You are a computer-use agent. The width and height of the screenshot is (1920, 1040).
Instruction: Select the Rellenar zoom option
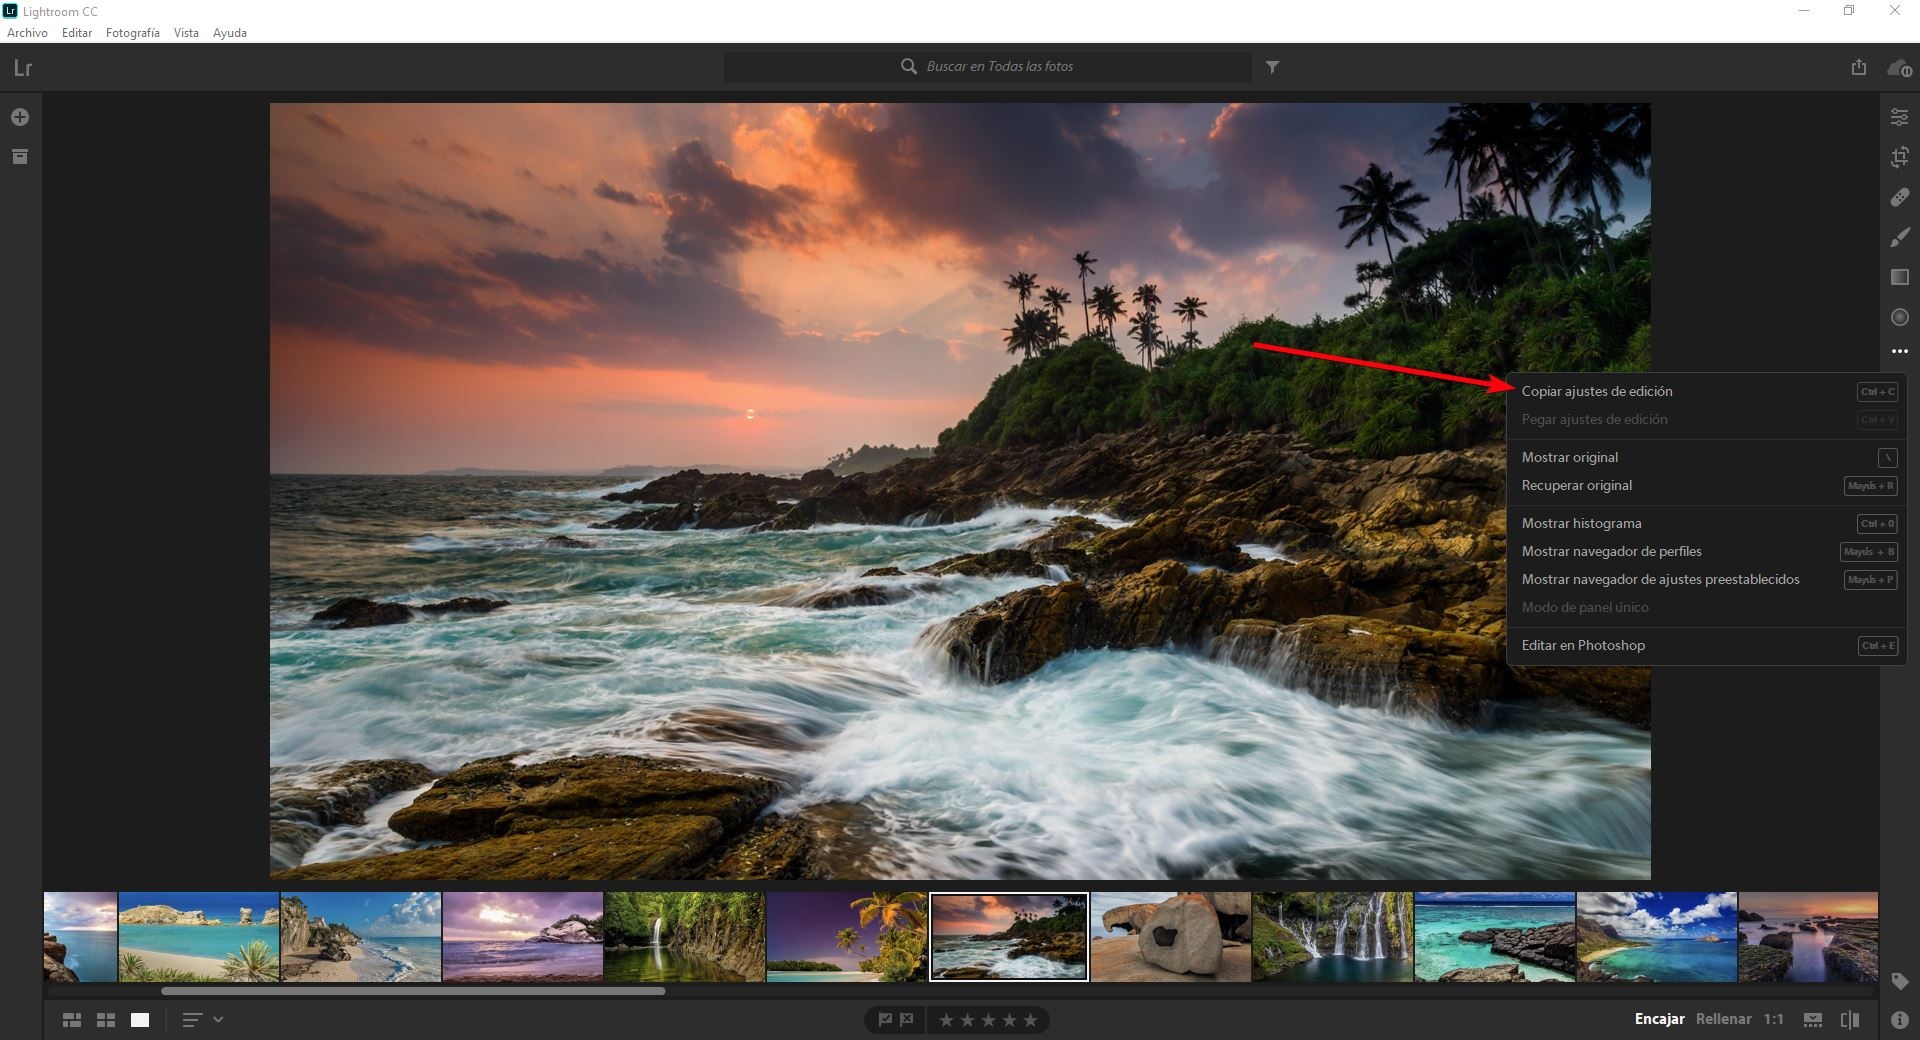(1723, 1020)
